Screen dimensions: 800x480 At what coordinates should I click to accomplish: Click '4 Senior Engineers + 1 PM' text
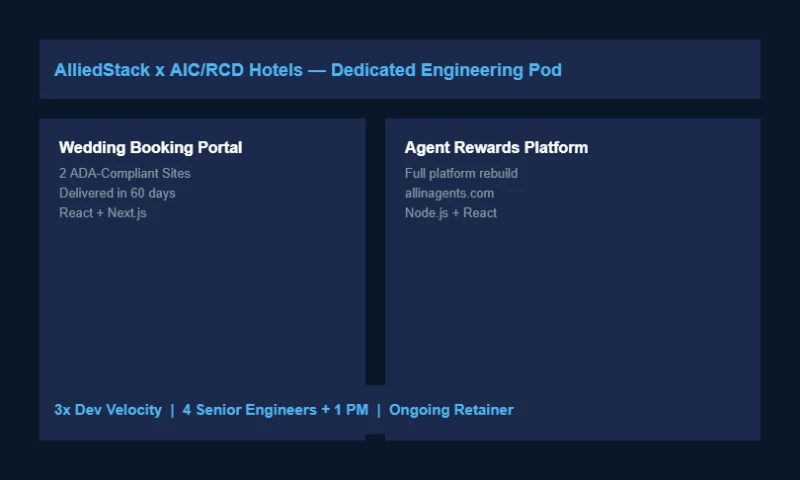[x=275, y=410]
